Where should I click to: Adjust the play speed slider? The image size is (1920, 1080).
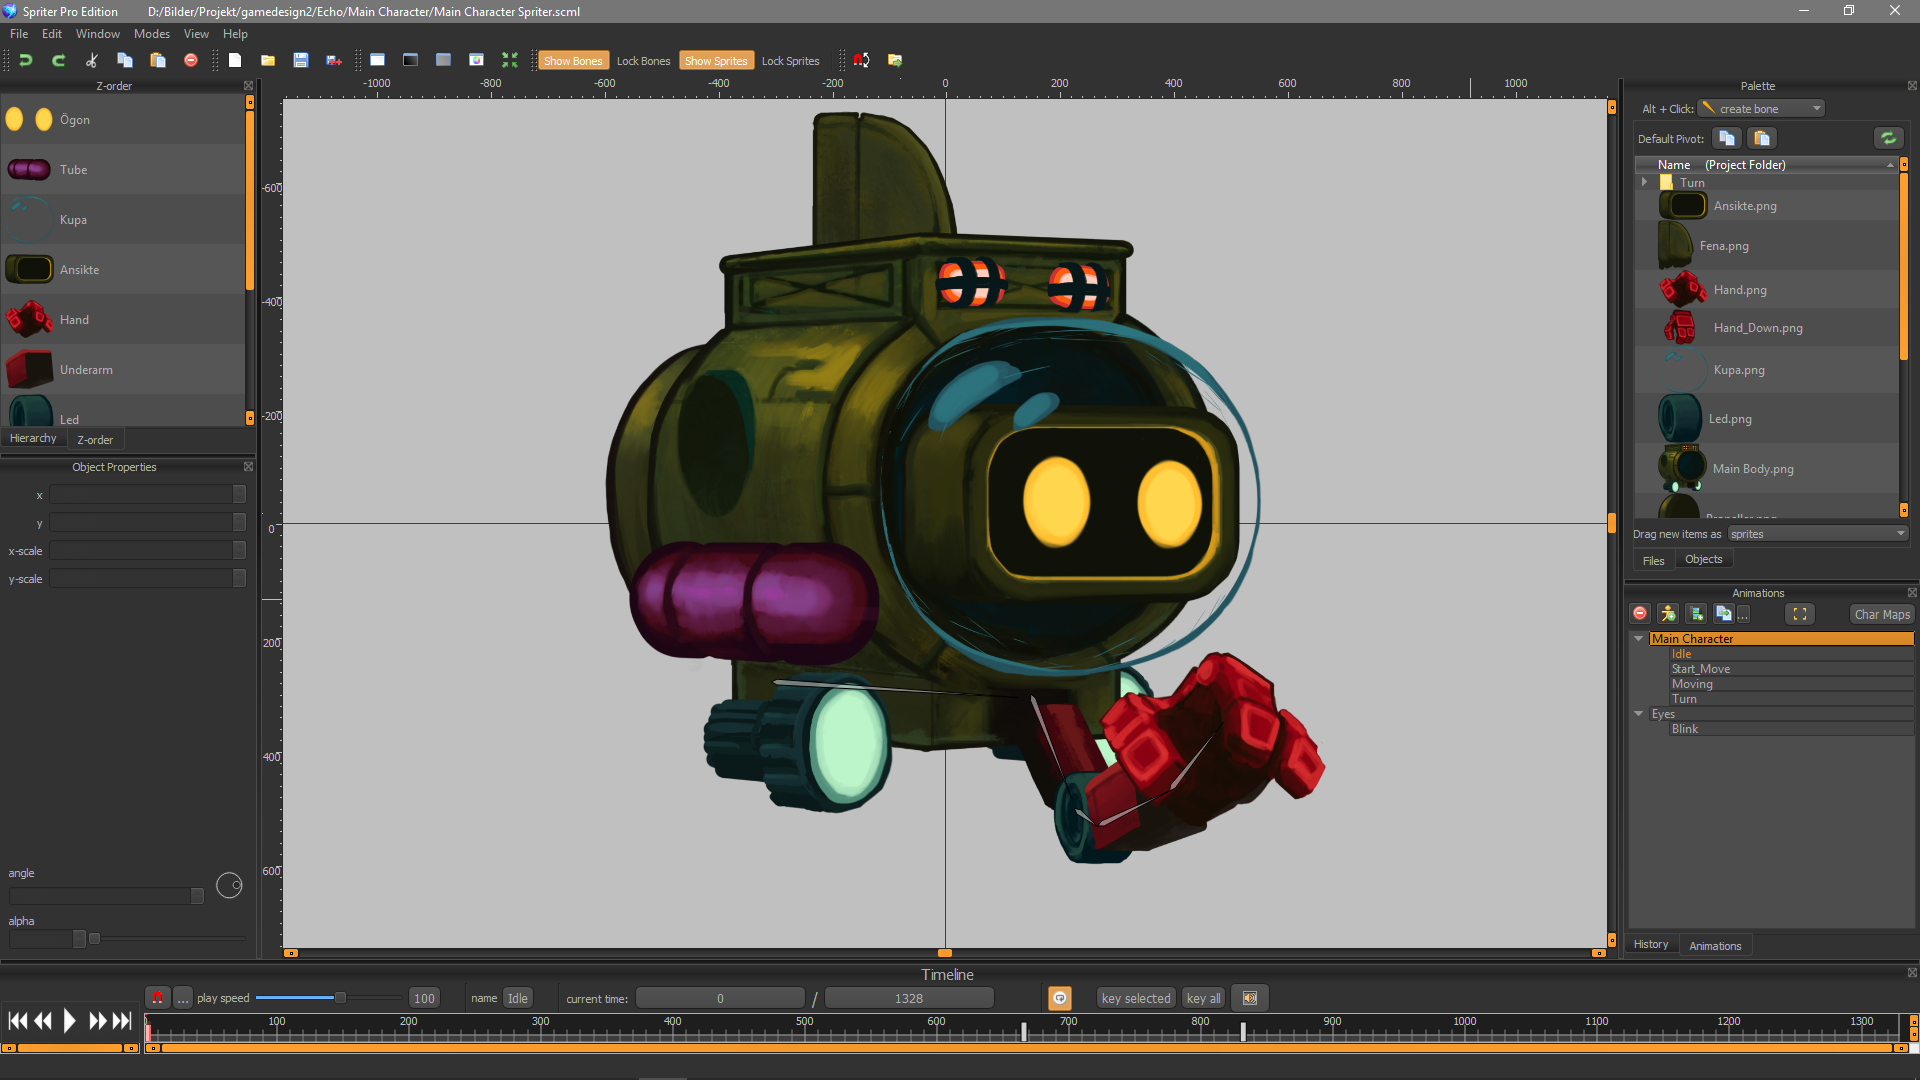[340, 998]
